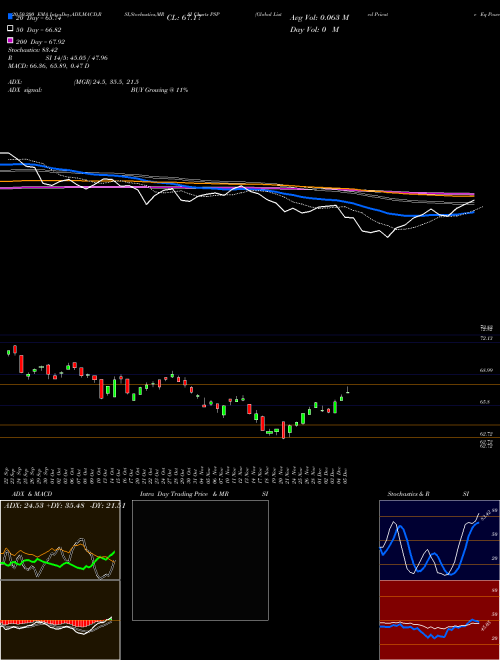Click the 'Day Vol: 0 M' label
Viewport: 500px width, 660px height.
(x=314, y=29)
